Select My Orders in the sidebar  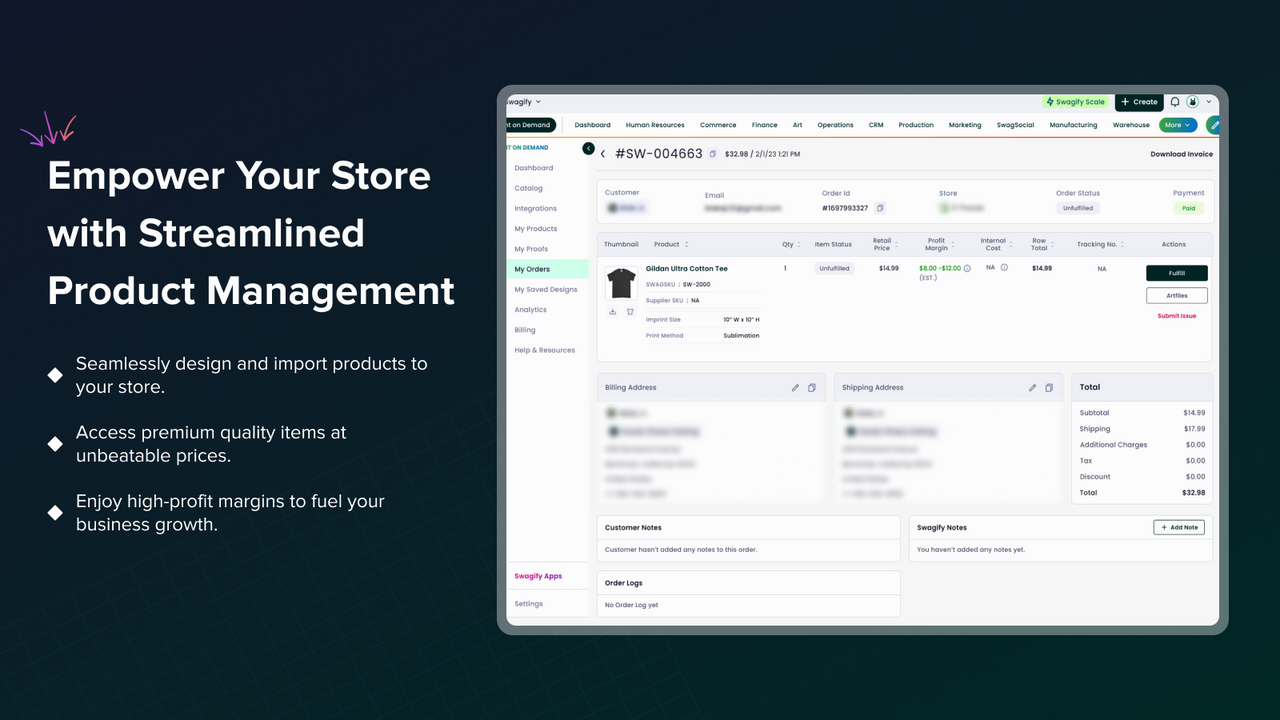click(548, 269)
